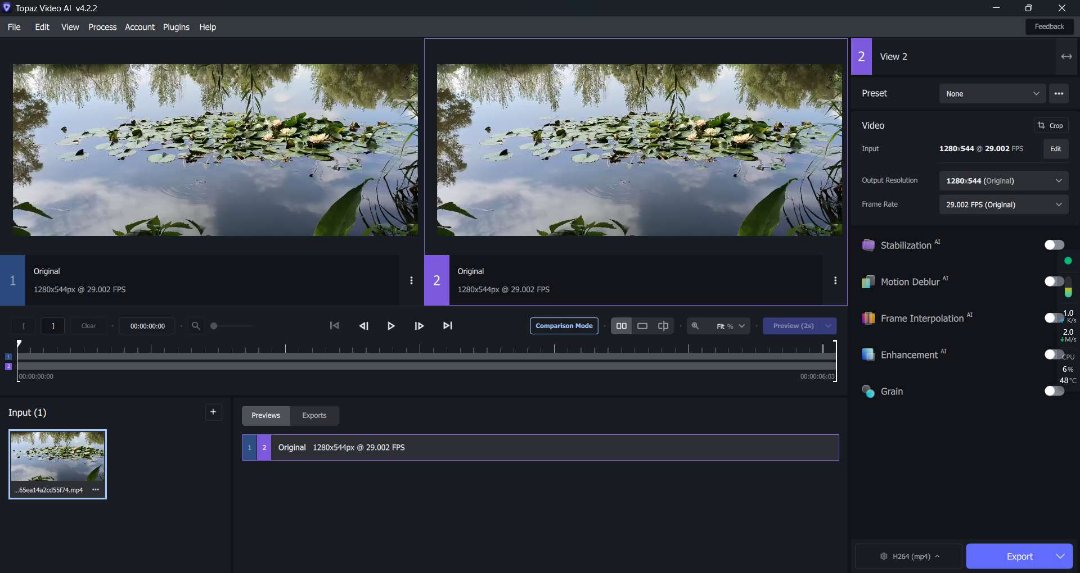Jump to the last frame
This screenshot has height=573, width=1080.
447,326
